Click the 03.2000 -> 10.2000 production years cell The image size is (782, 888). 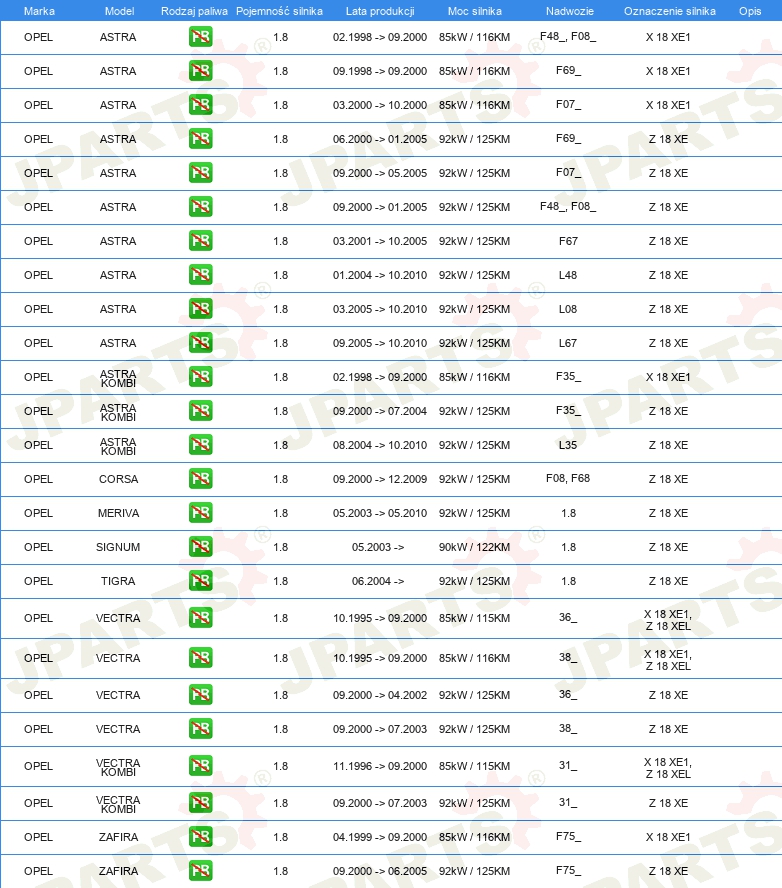click(380, 105)
